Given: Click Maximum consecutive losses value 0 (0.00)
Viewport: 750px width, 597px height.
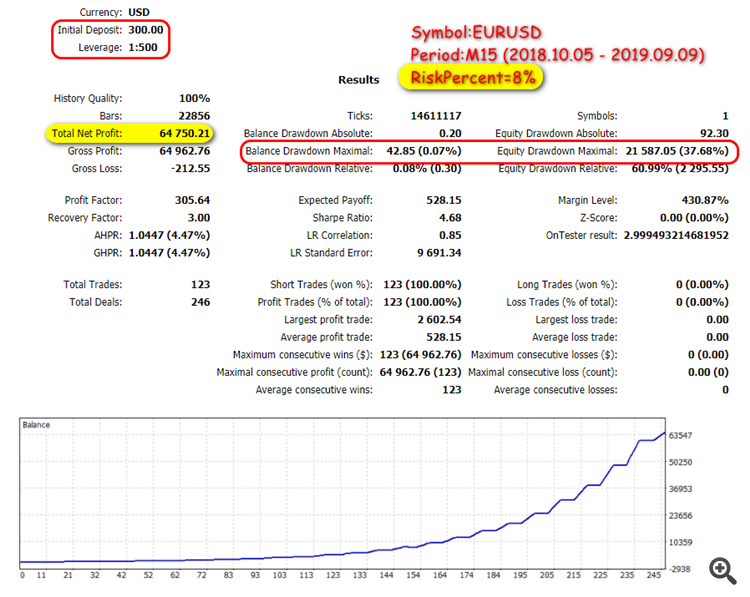Looking at the screenshot, I should click(x=708, y=355).
